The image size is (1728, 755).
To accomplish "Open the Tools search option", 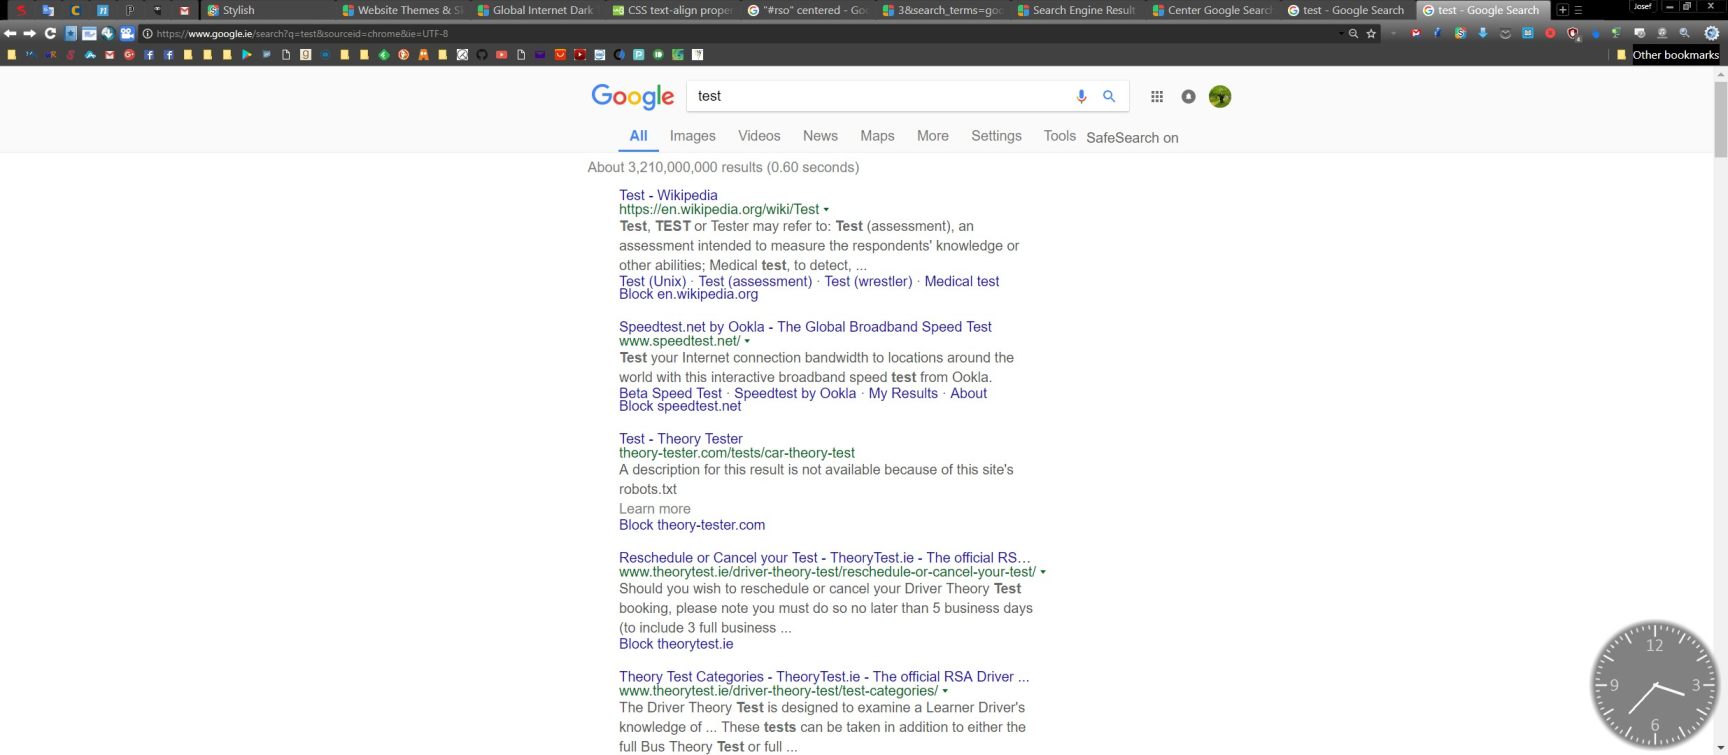I will point(1059,136).
